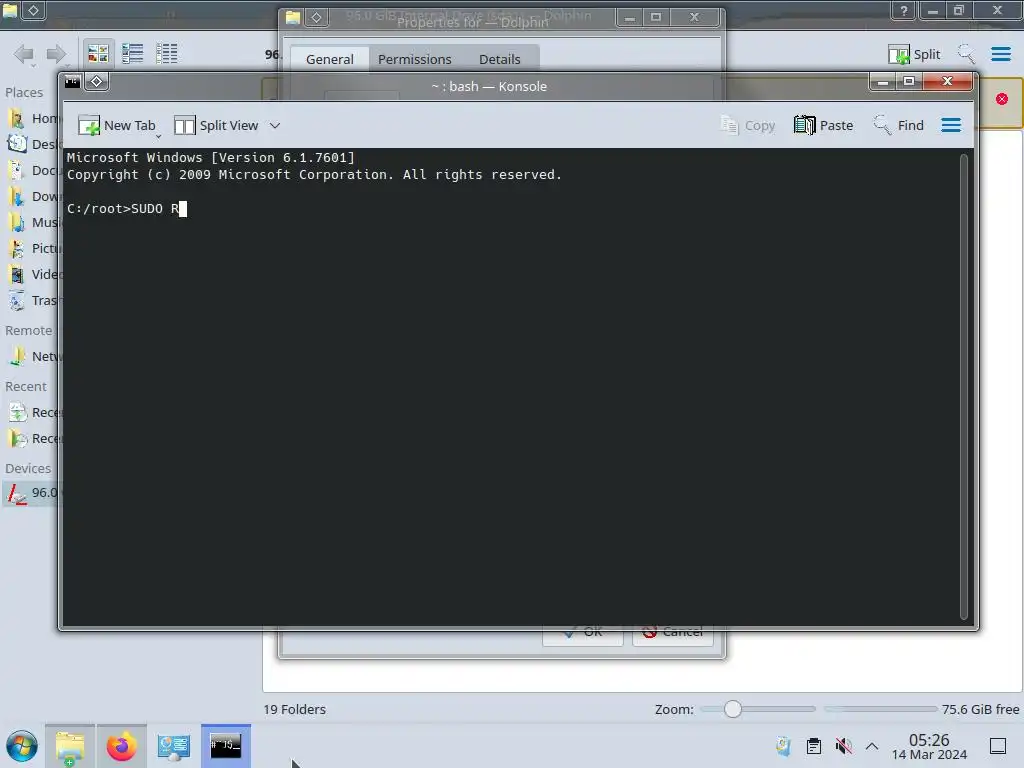This screenshot has height=768, width=1024.
Task: Click the 75.6 GiB free space bar
Action: [880, 709]
